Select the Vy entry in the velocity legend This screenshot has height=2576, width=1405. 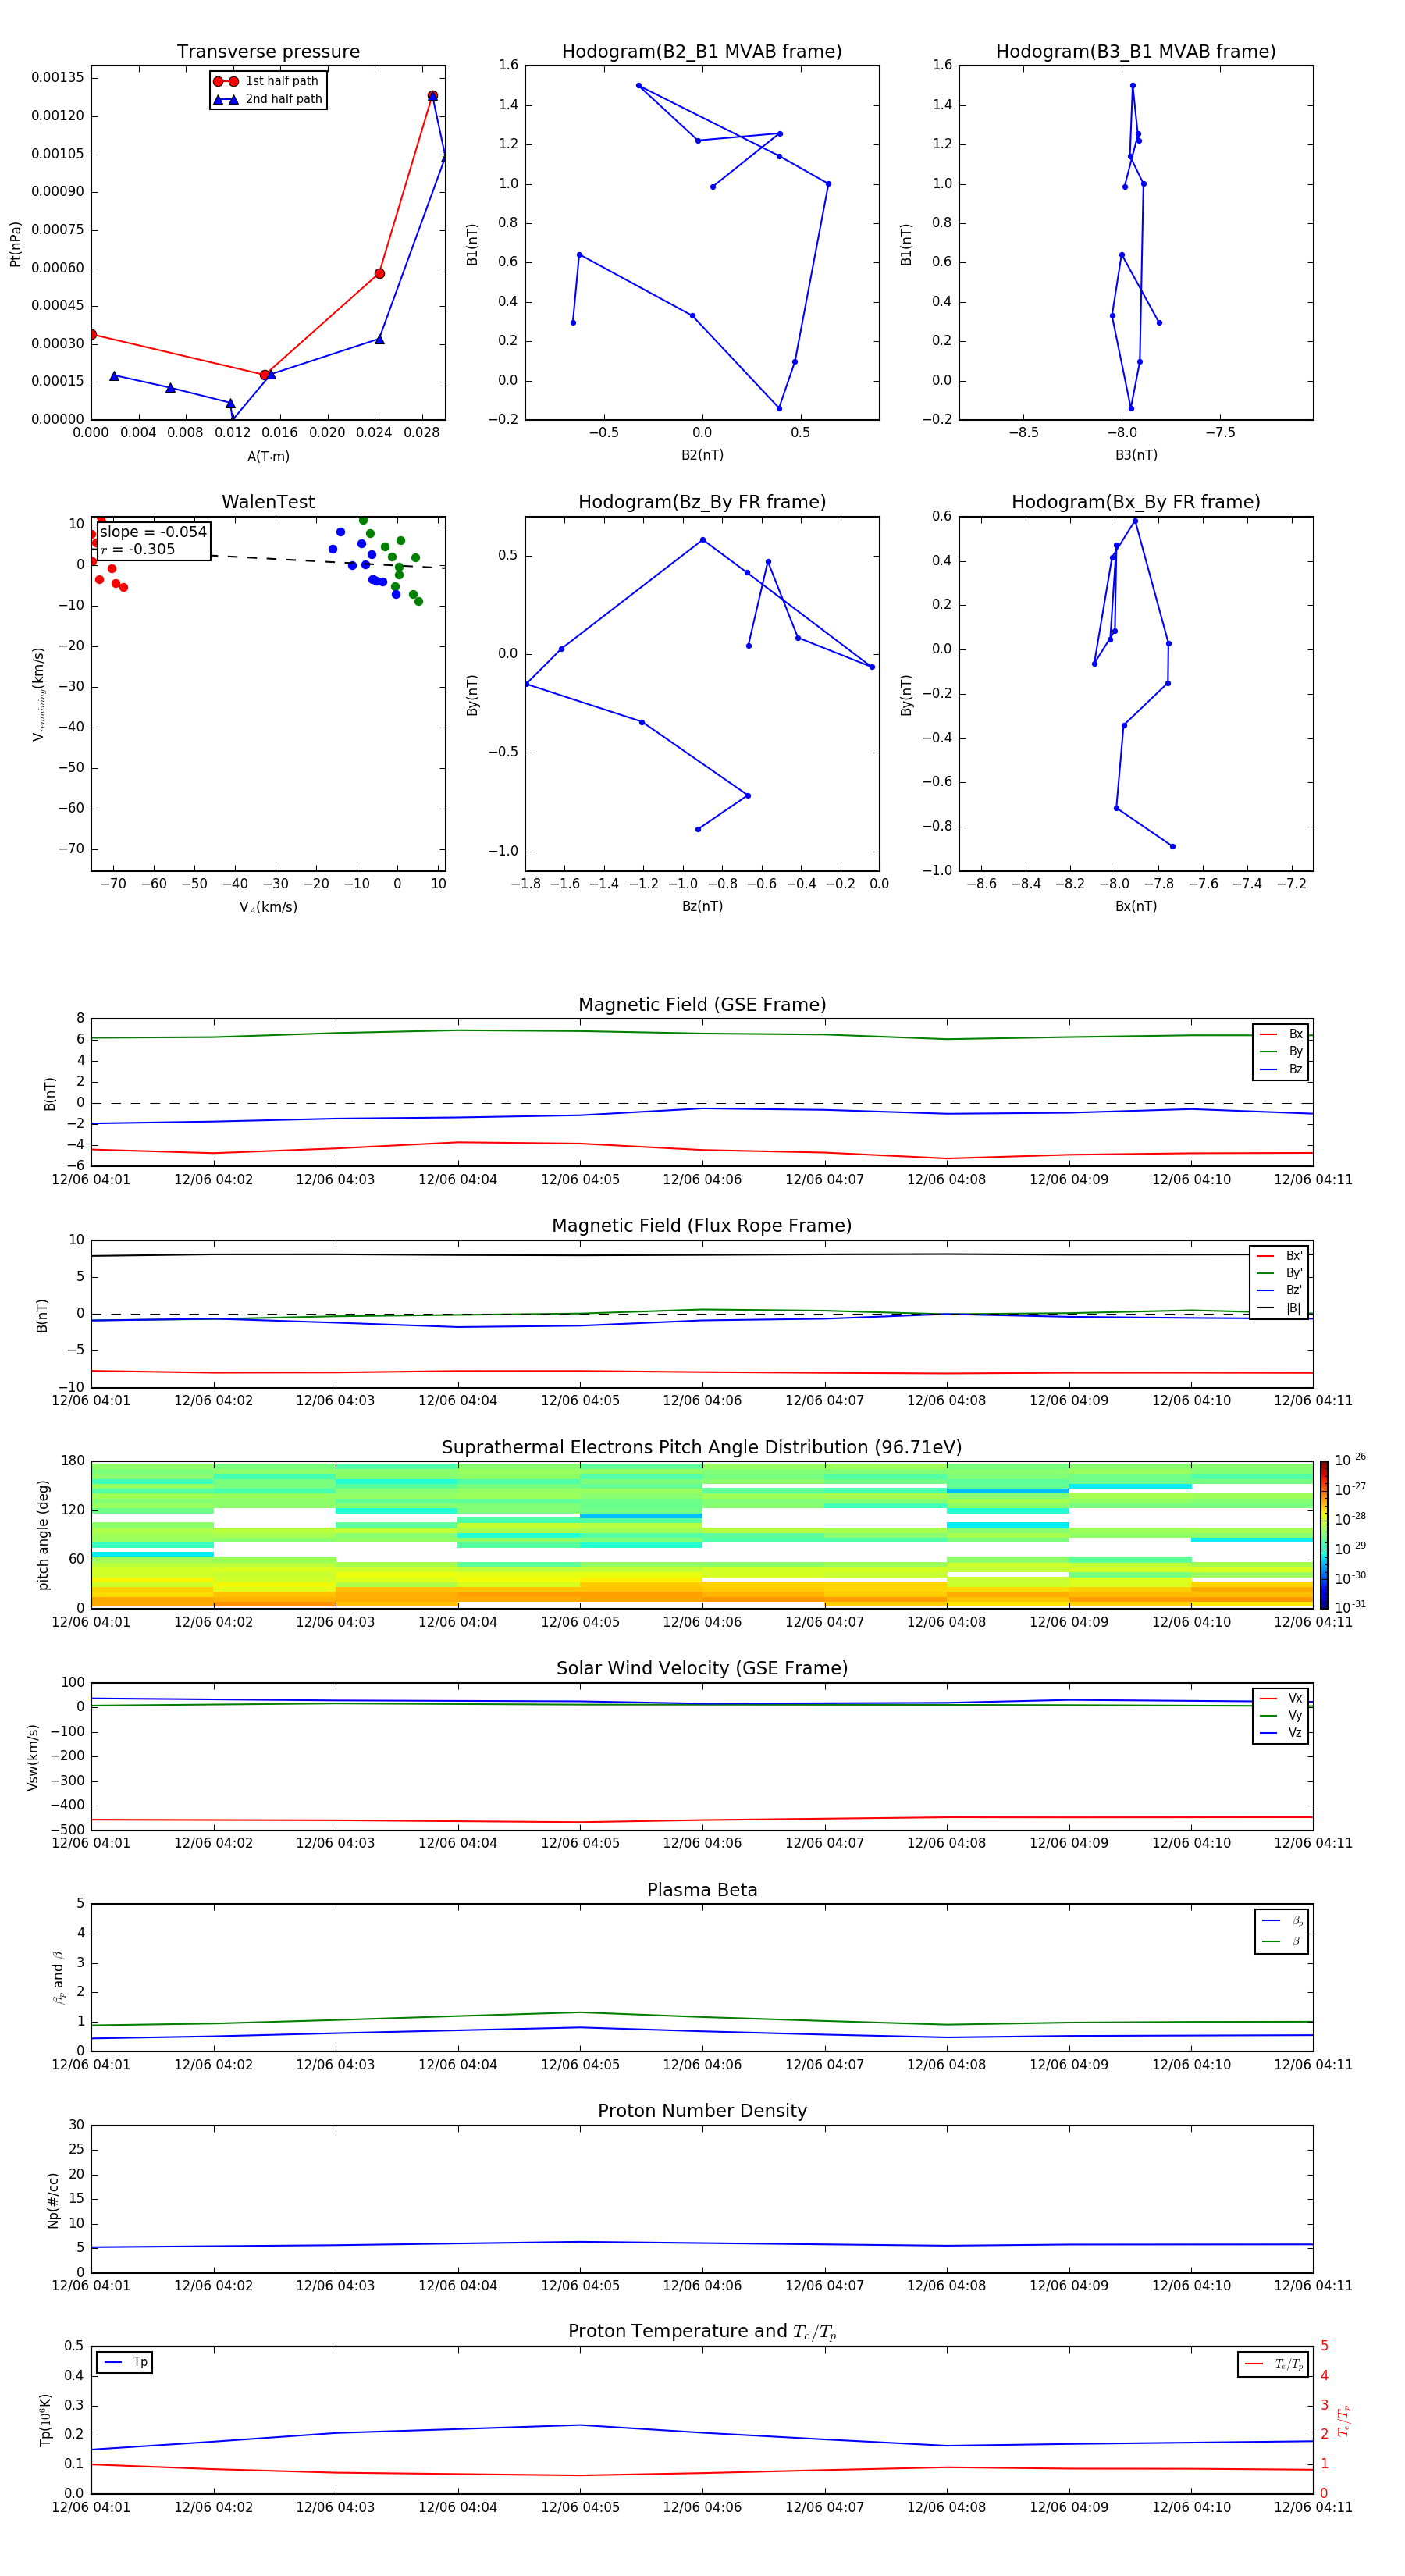(1281, 1716)
